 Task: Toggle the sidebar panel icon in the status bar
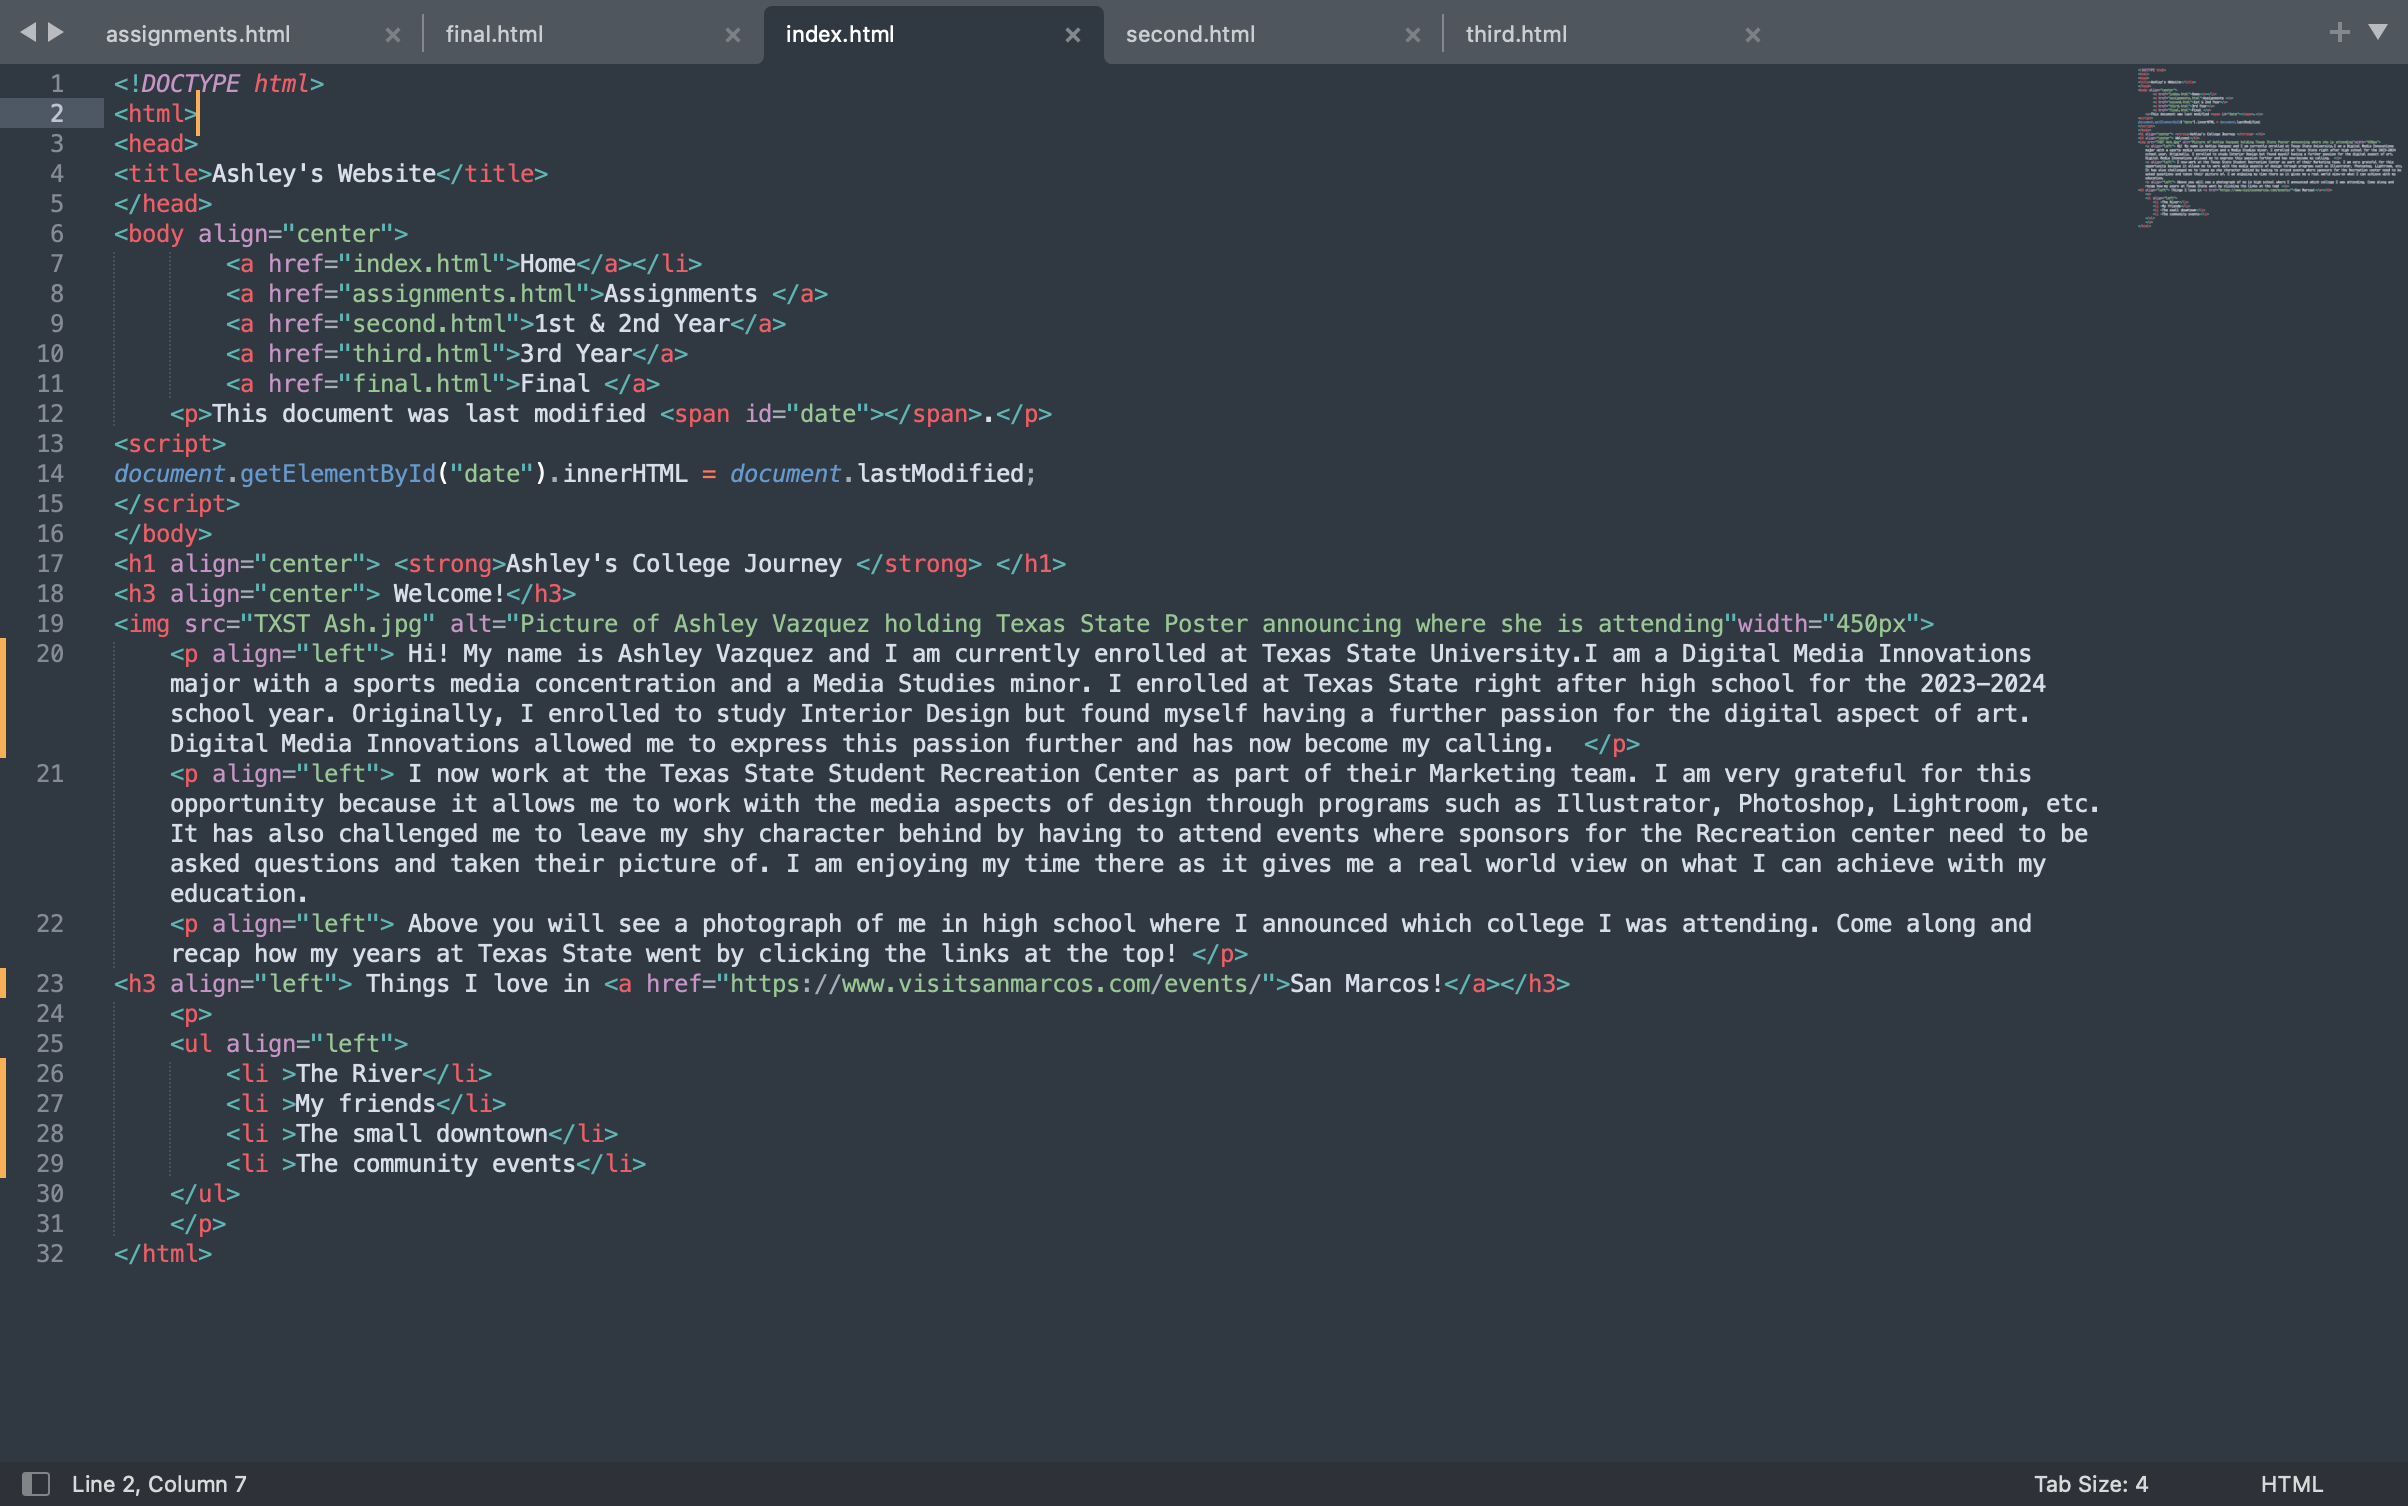(36, 1483)
